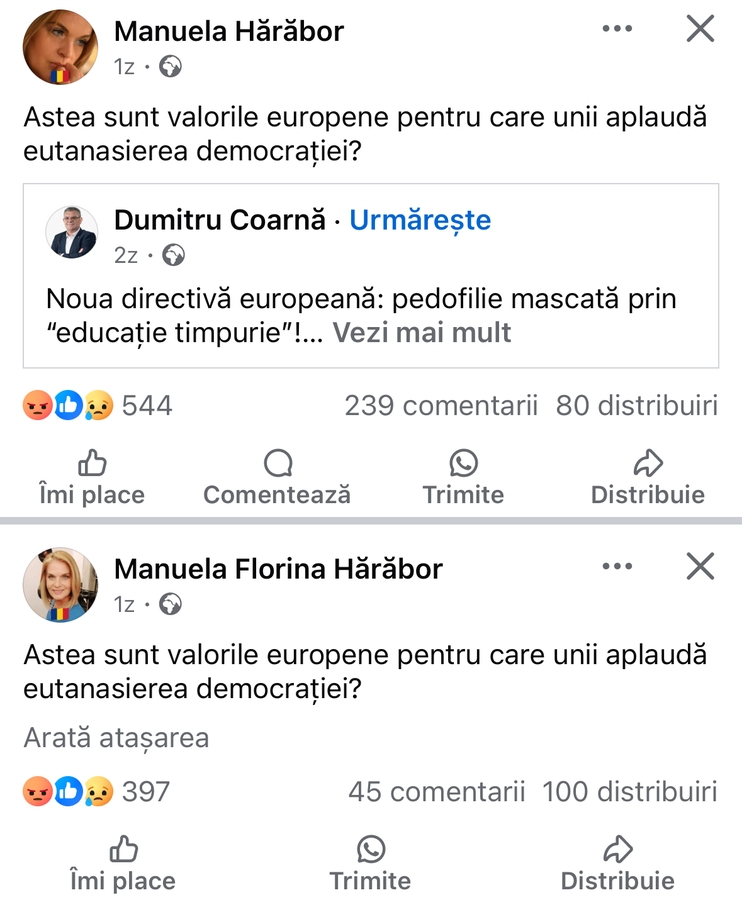Show attachment with Arată atașarea

116,739
